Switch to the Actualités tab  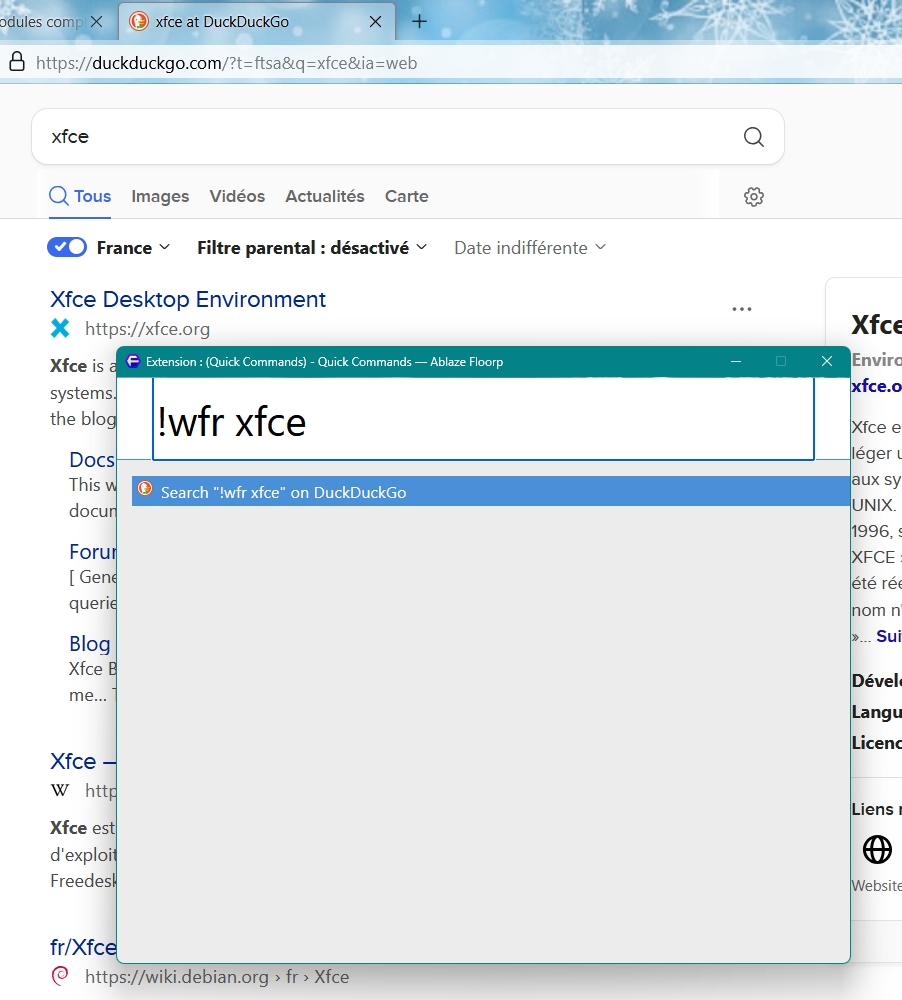325,196
